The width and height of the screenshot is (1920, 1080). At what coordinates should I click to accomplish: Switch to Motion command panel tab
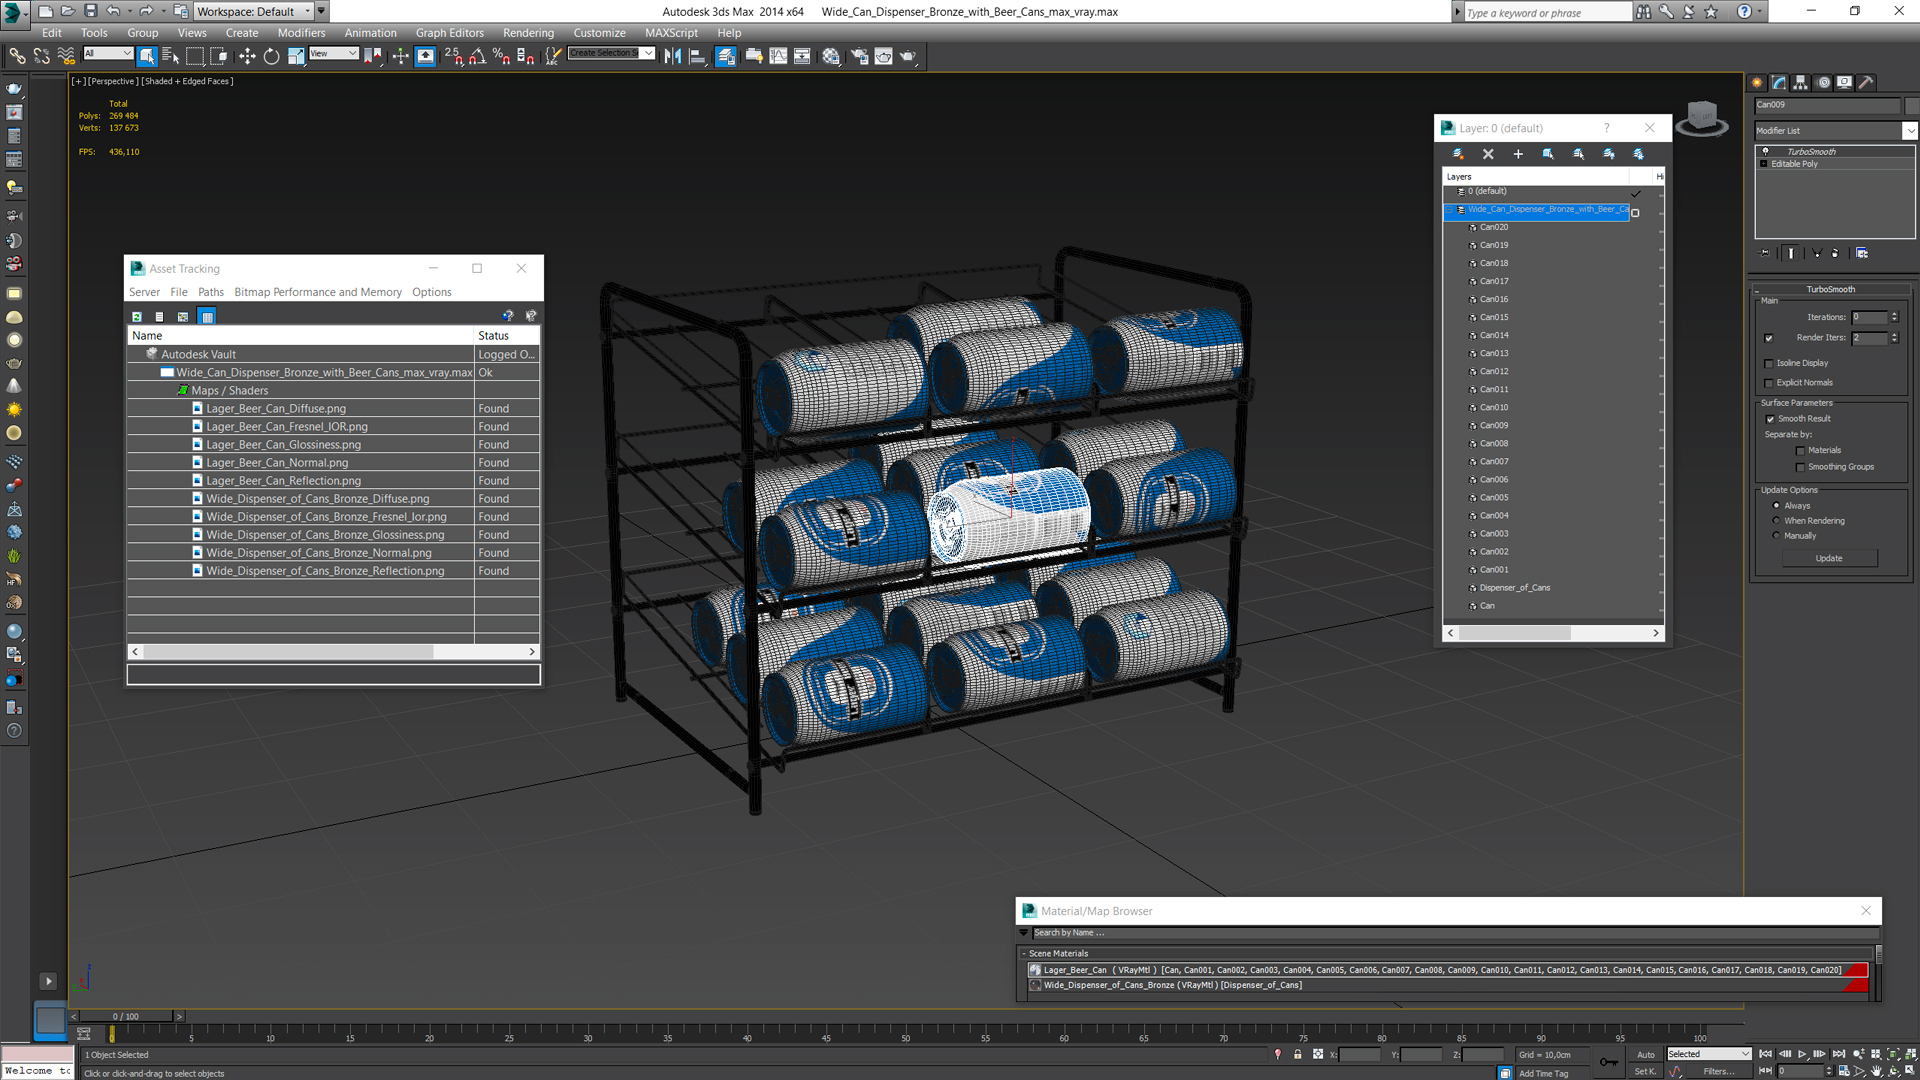coord(1823,83)
